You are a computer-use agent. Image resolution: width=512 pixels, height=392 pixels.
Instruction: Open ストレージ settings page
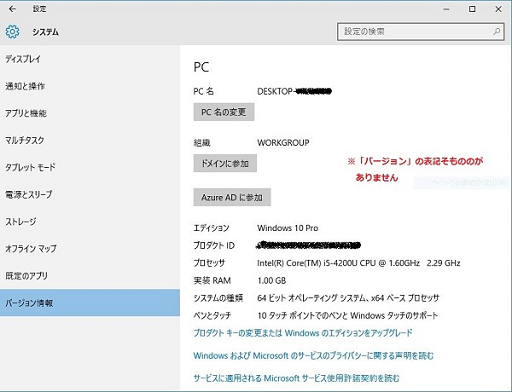[x=90, y=222]
